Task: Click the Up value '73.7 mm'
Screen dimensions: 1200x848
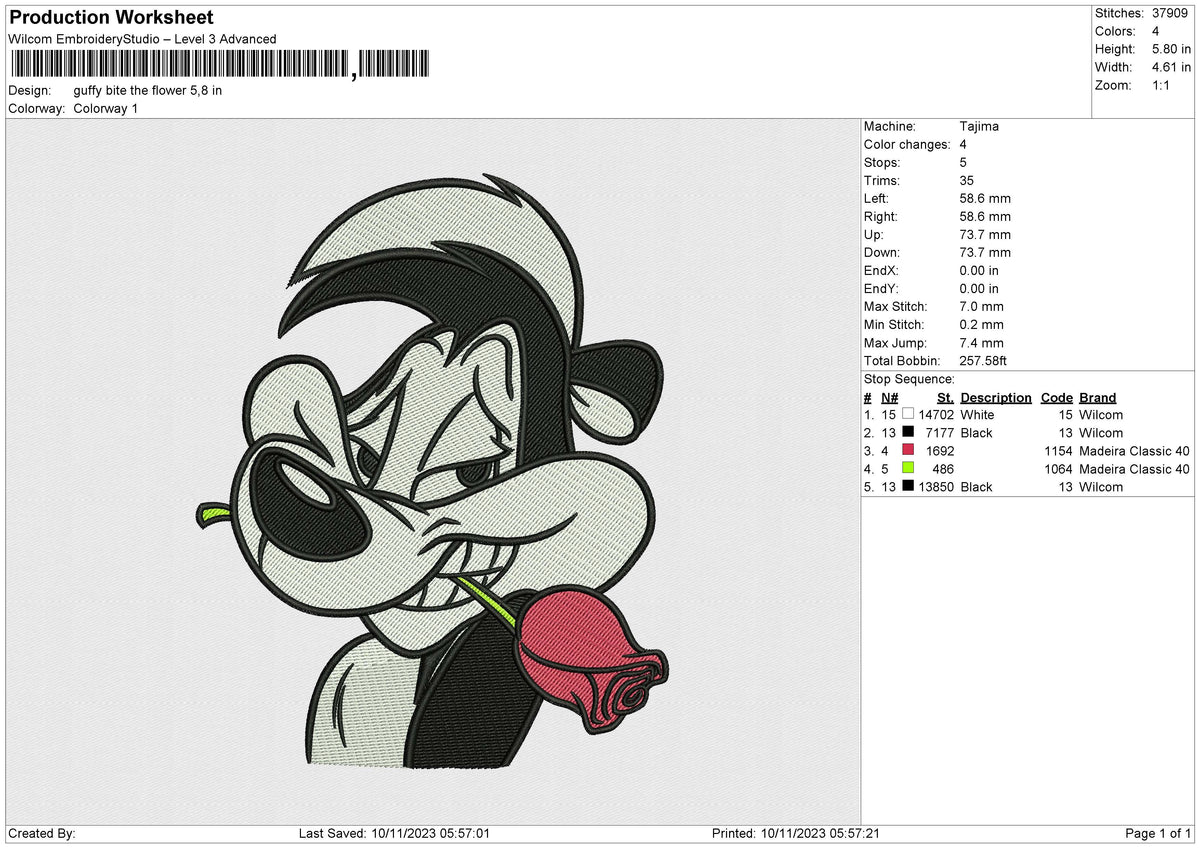Action: pos(985,234)
